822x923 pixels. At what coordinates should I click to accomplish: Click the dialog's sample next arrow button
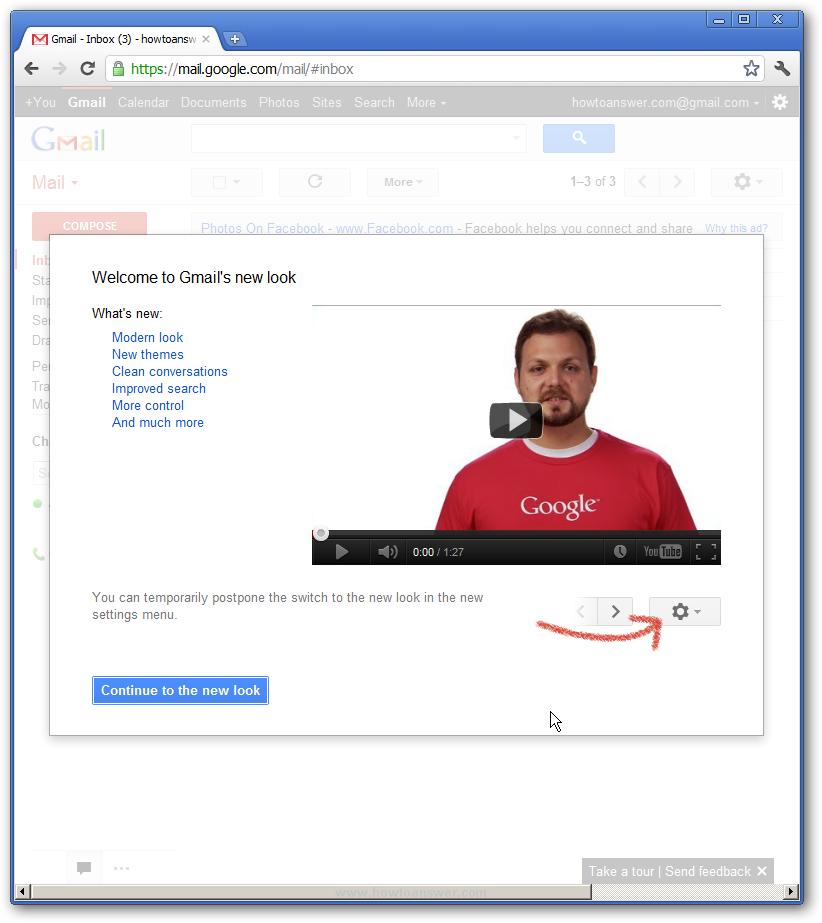[615, 612]
